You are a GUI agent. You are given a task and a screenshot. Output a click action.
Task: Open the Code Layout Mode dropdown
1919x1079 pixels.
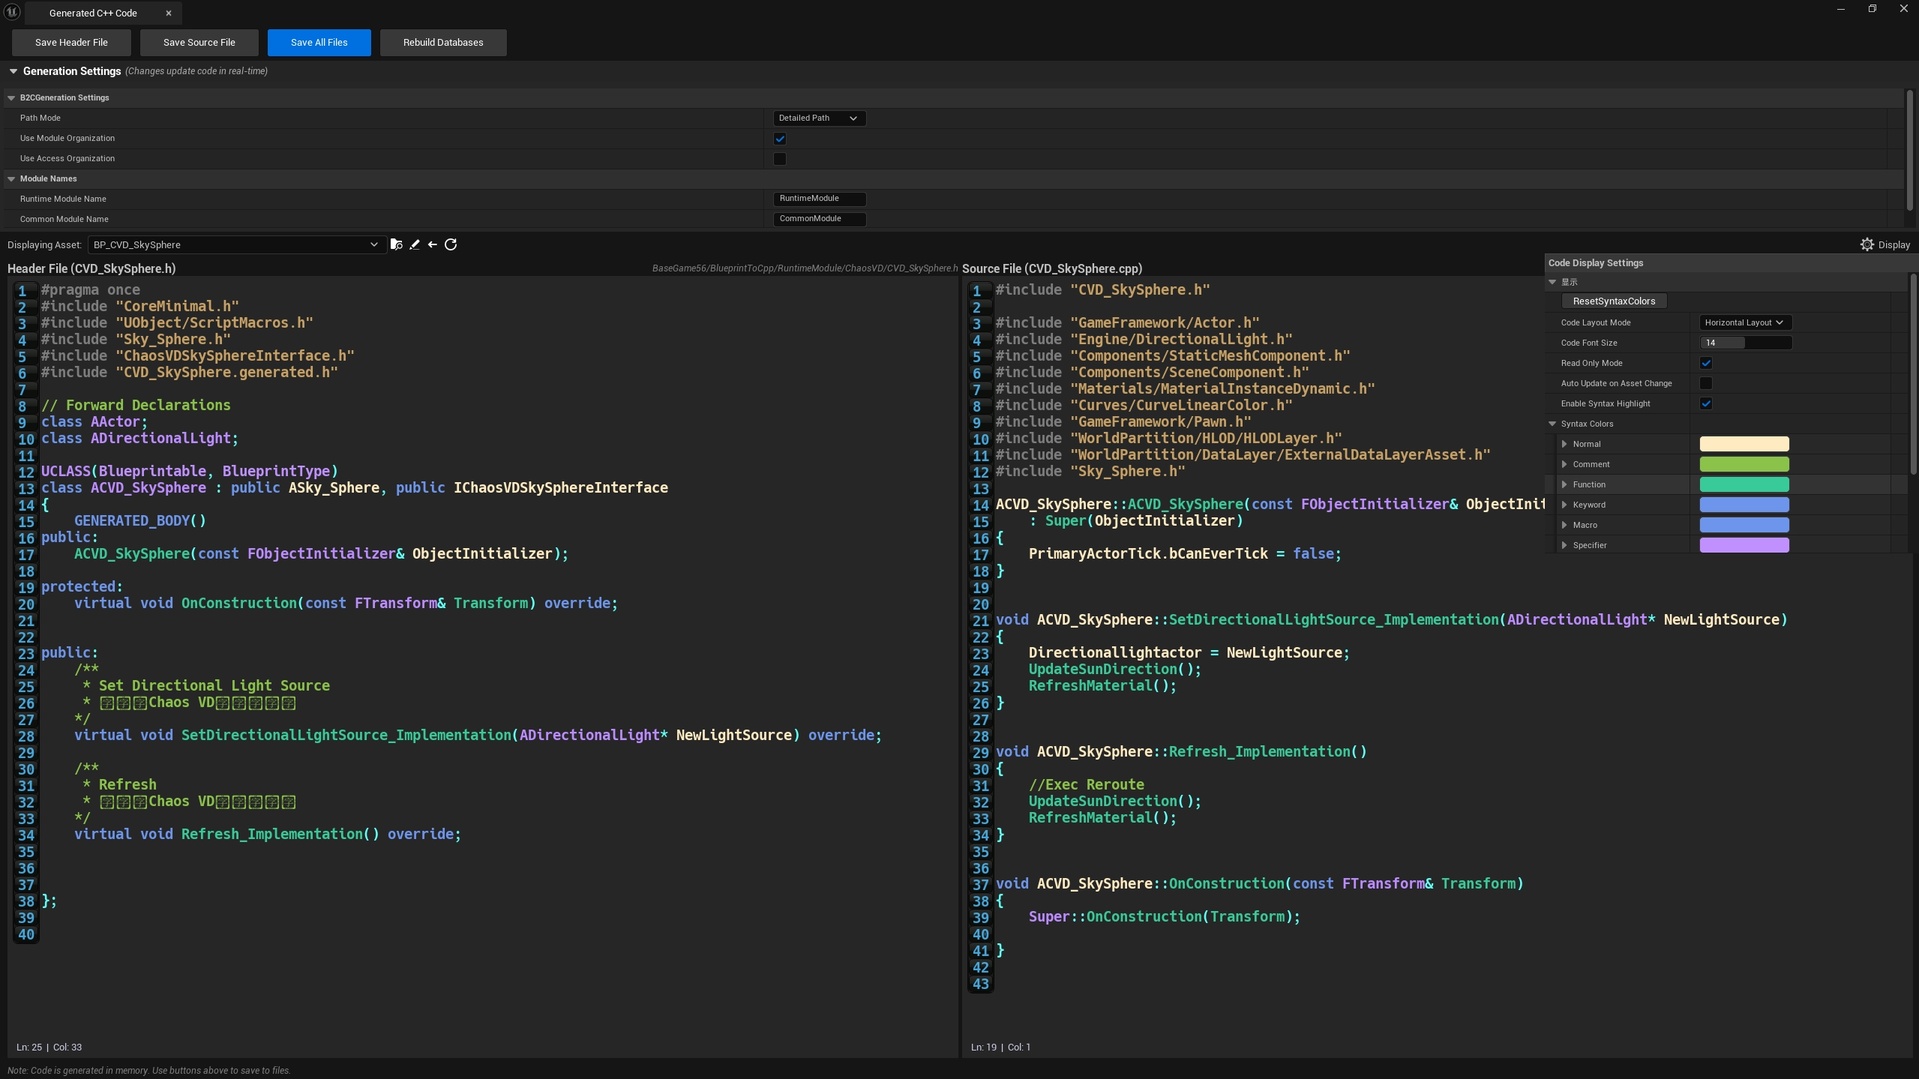pyautogui.click(x=1745, y=322)
